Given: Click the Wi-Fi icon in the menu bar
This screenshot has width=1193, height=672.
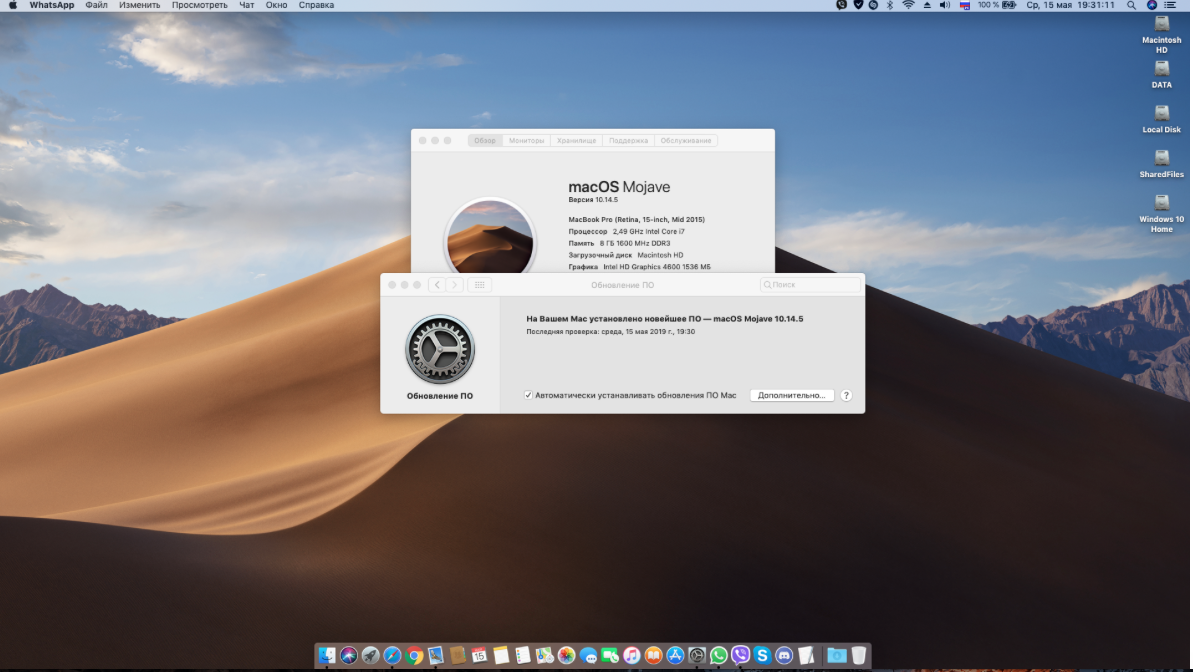Looking at the screenshot, I should (x=906, y=5).
